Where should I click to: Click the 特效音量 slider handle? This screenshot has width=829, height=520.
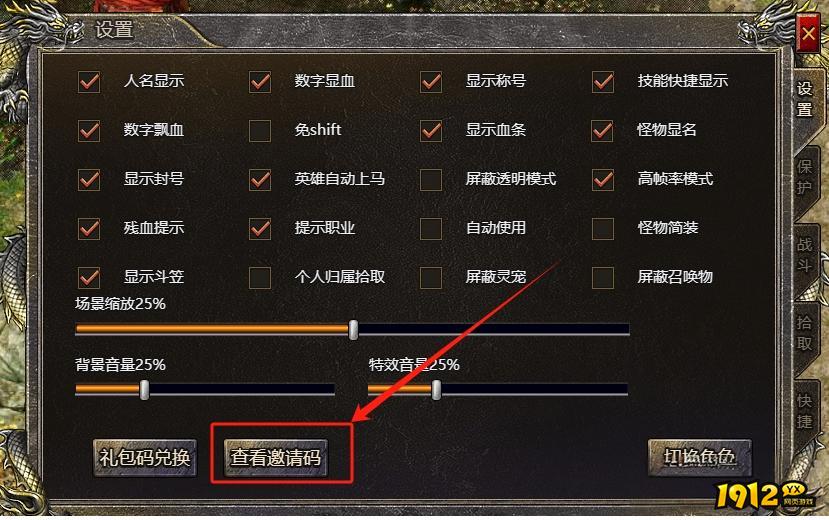(436, 390)
